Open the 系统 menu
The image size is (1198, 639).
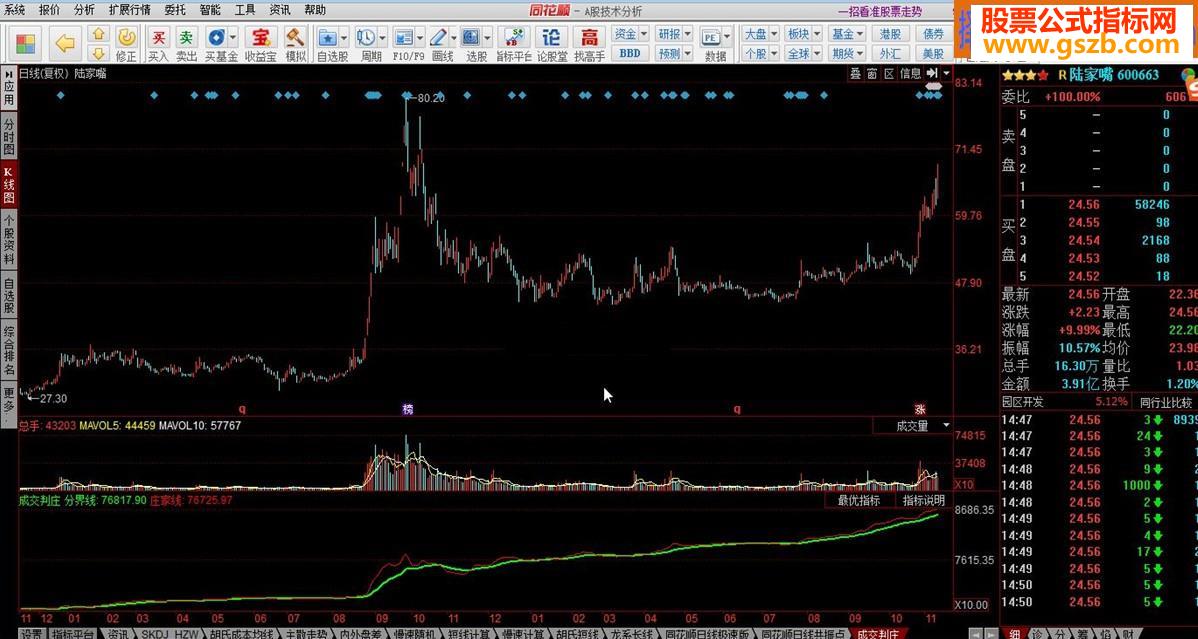(x=15, y=10)
